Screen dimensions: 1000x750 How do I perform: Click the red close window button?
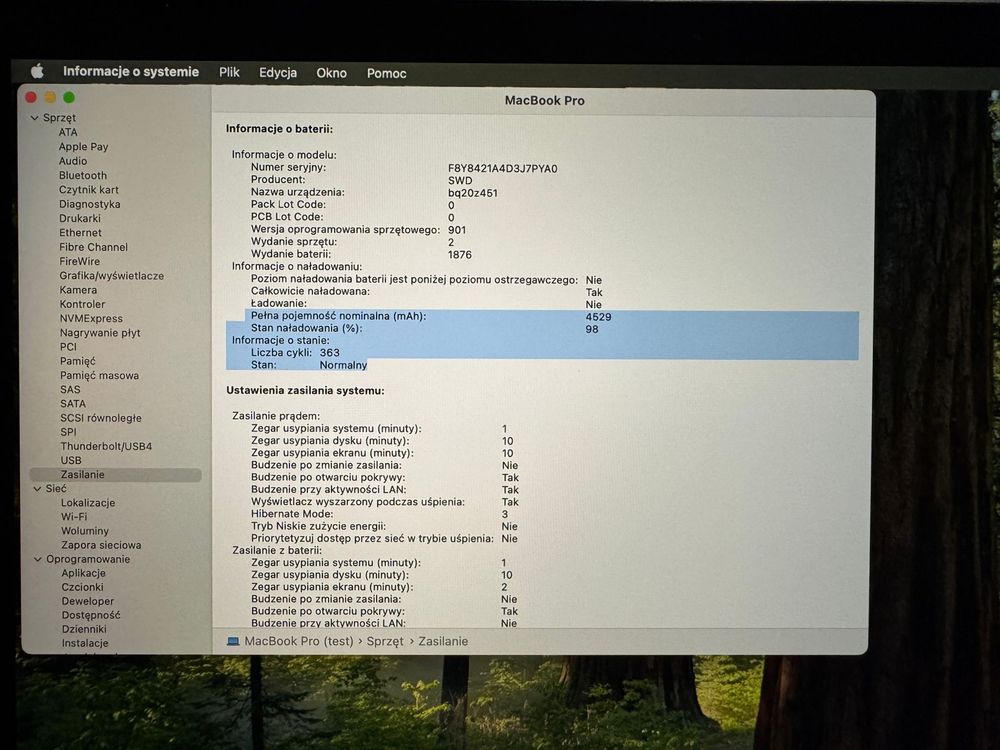(31, 97)
